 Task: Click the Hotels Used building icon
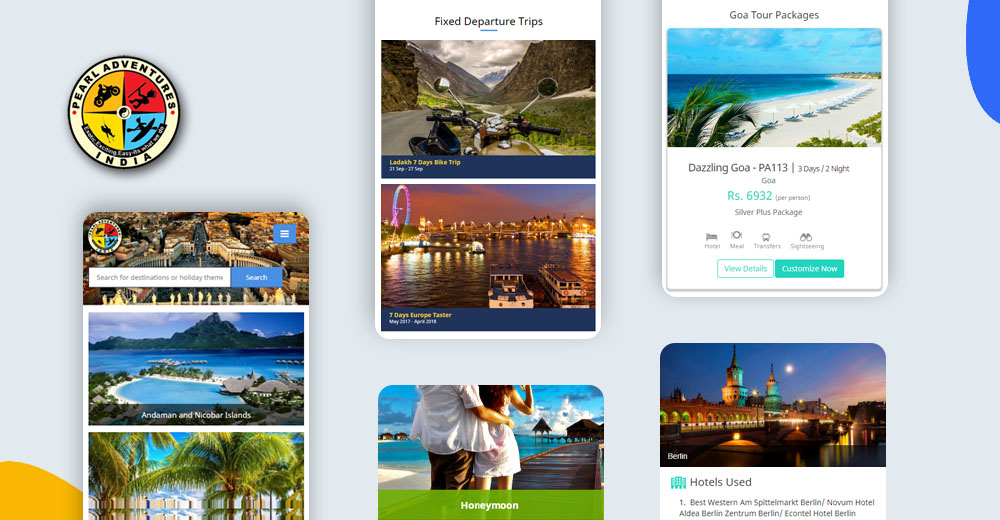(x=678, y=482)
